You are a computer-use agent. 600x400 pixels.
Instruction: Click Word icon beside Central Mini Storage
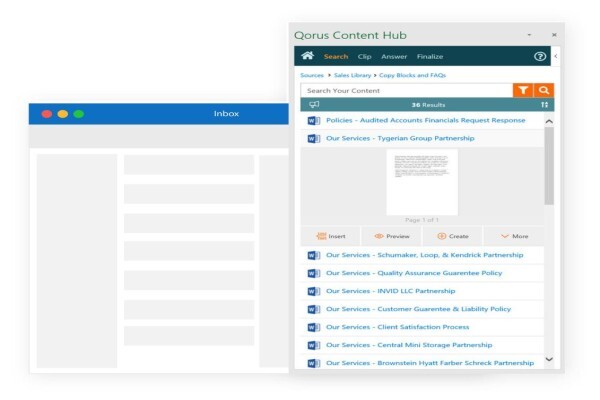coord(314,345)
